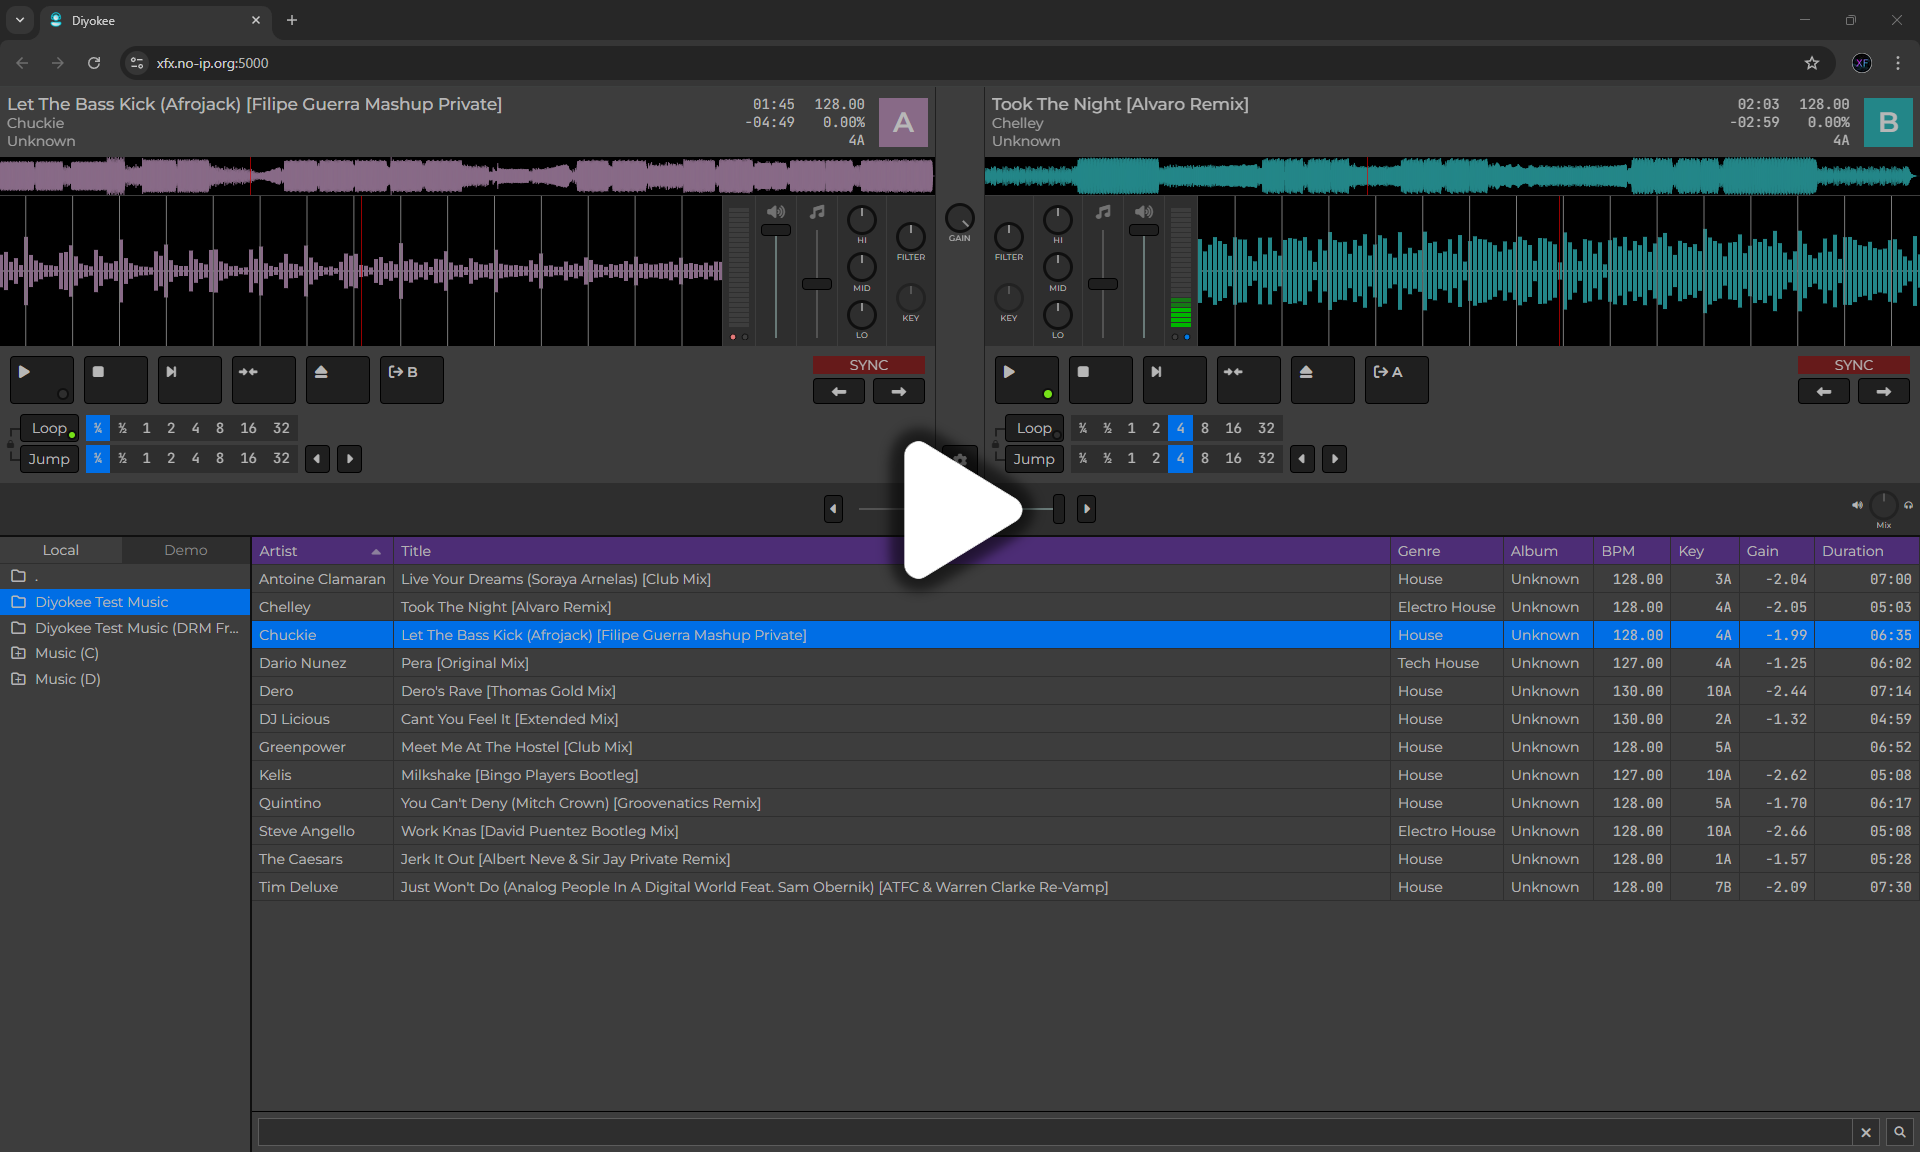
Task: Expand the Music (D) folder
Action: (18, 679)
